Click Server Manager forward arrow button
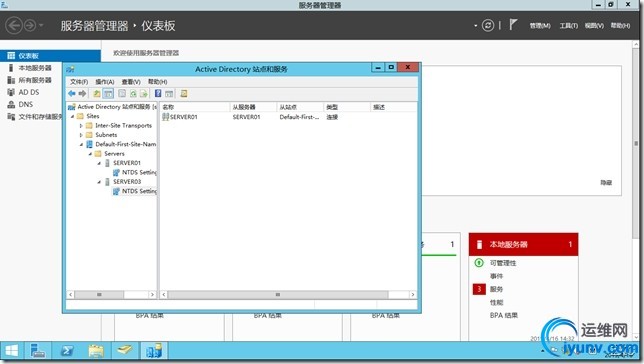The height and width of the screenshot is (364, 644). pos(30,25)
